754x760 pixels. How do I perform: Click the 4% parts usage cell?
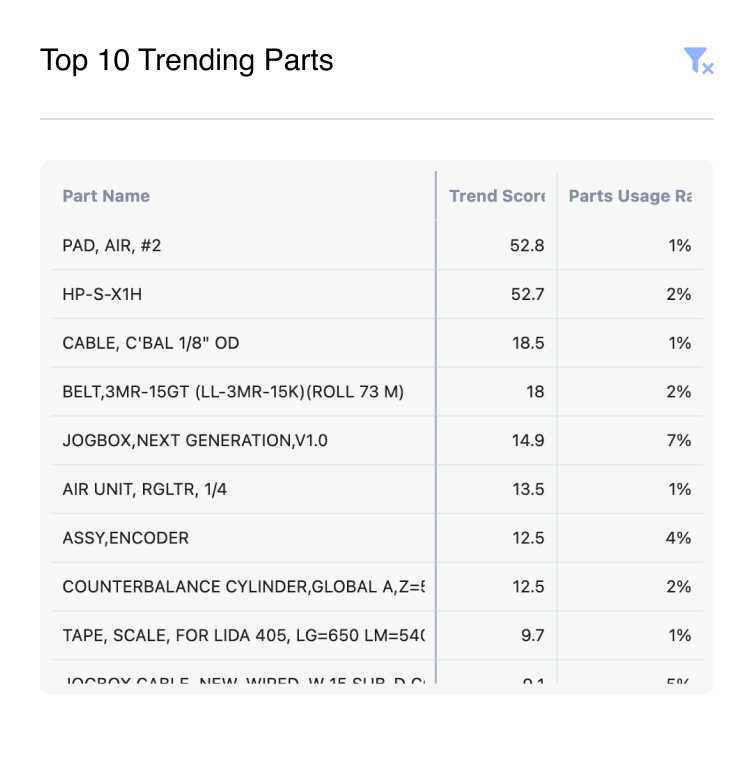click(x=679, y=538)
